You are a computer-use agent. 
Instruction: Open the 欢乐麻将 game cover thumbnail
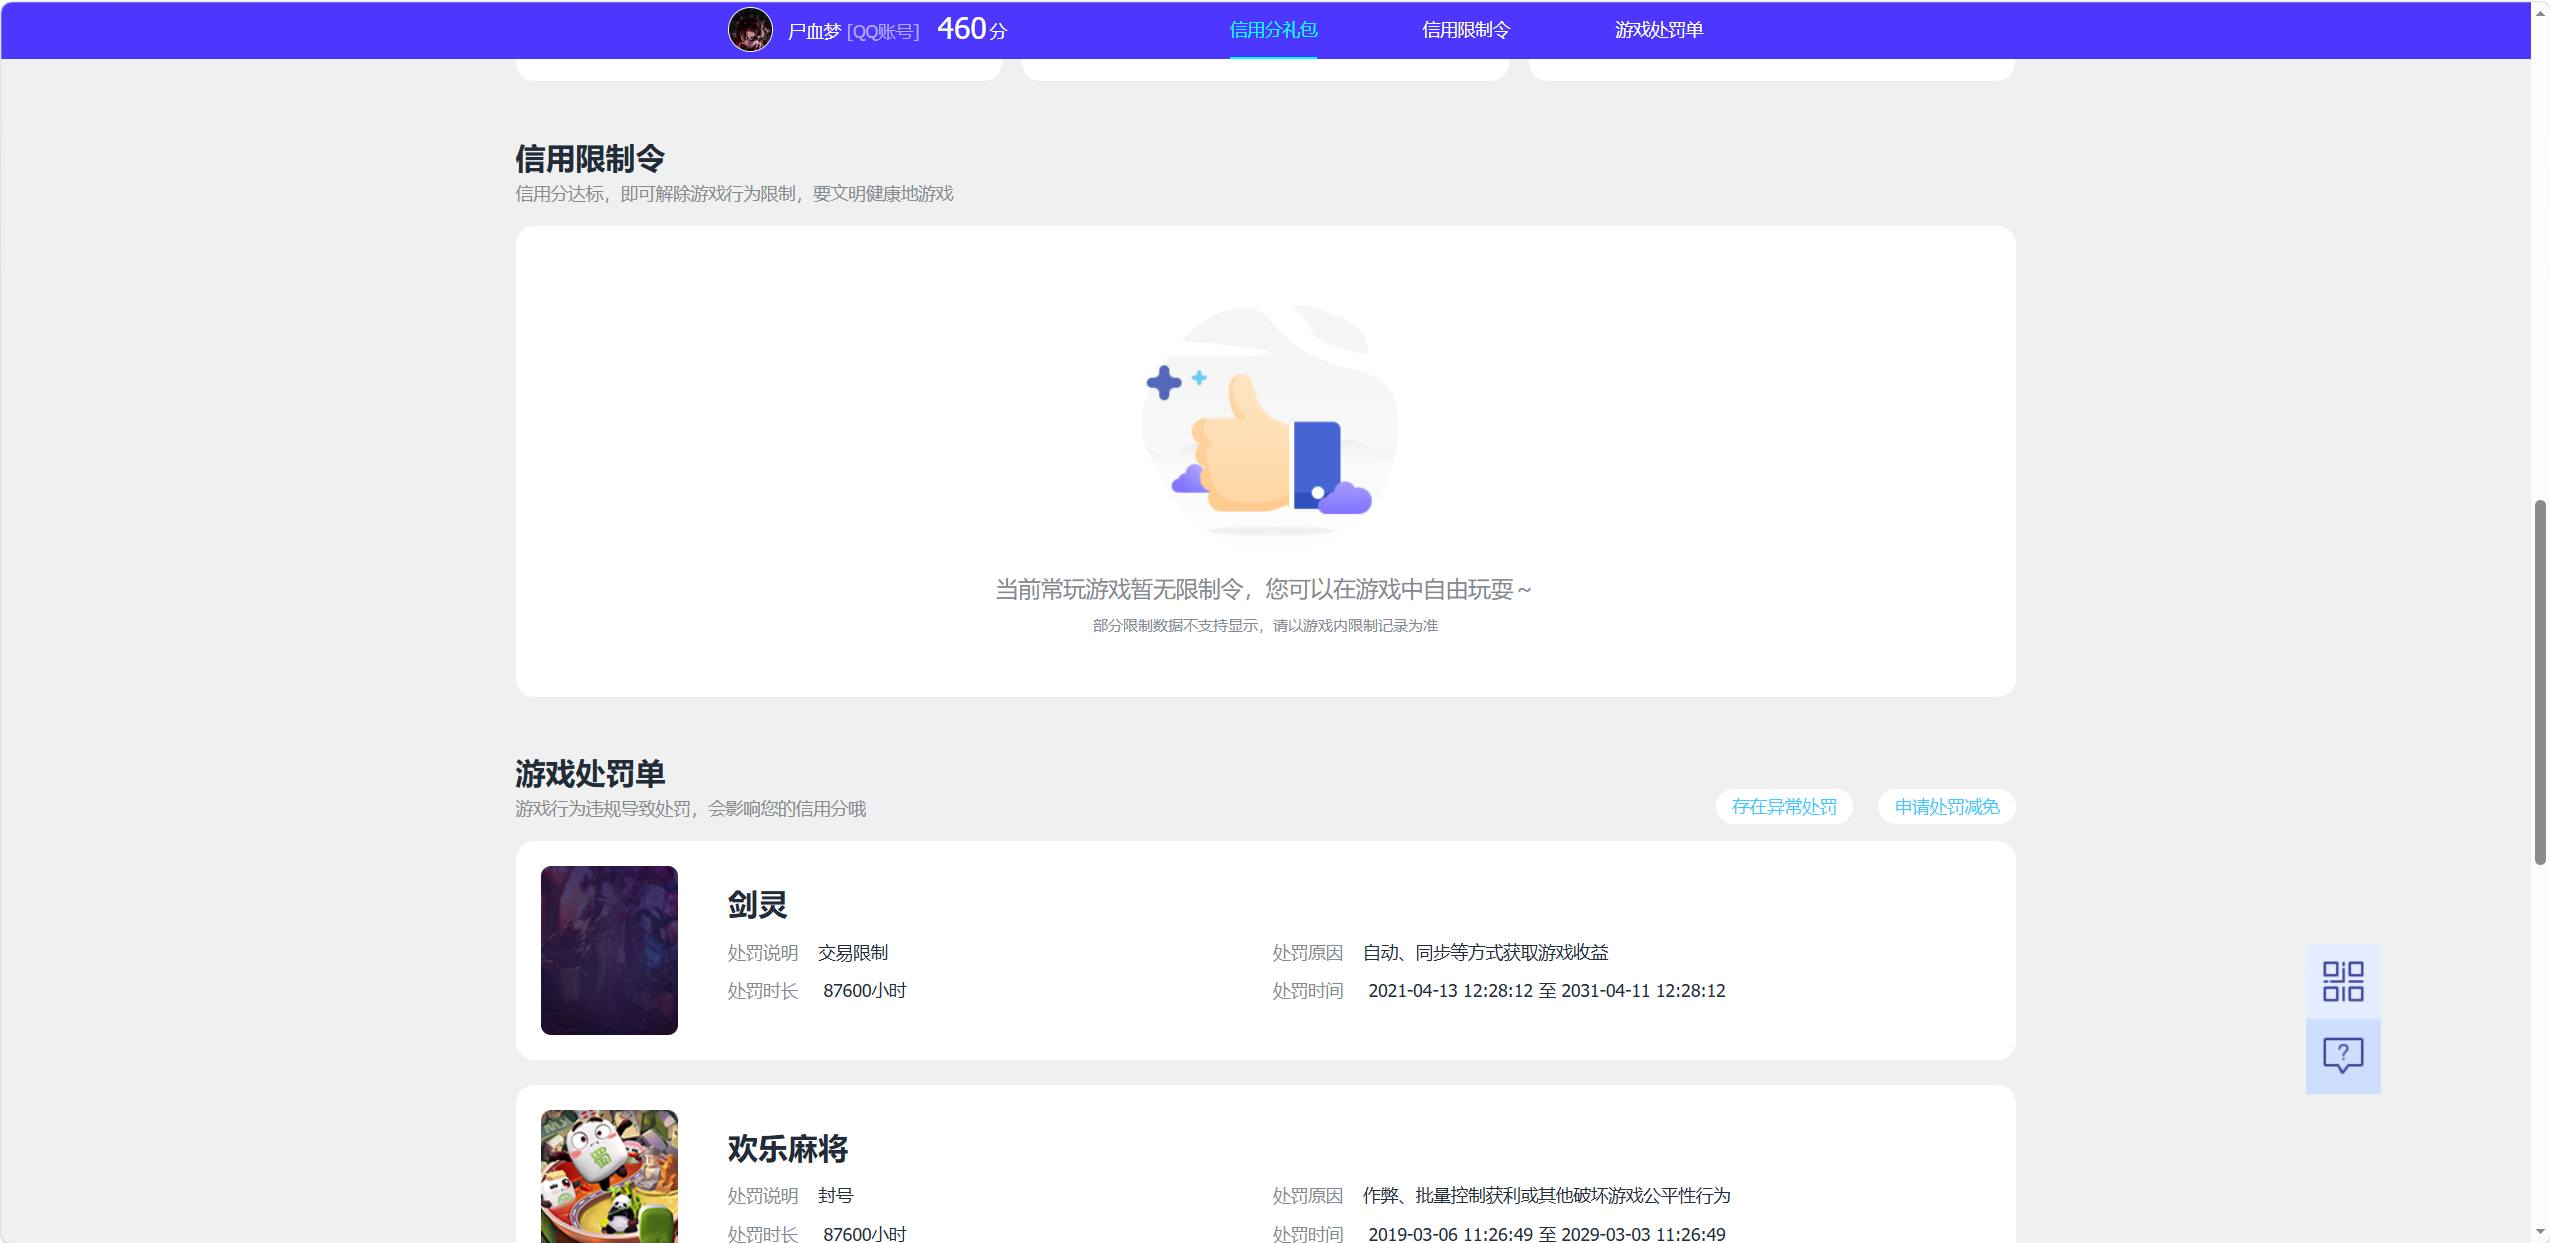point(609,1177)
